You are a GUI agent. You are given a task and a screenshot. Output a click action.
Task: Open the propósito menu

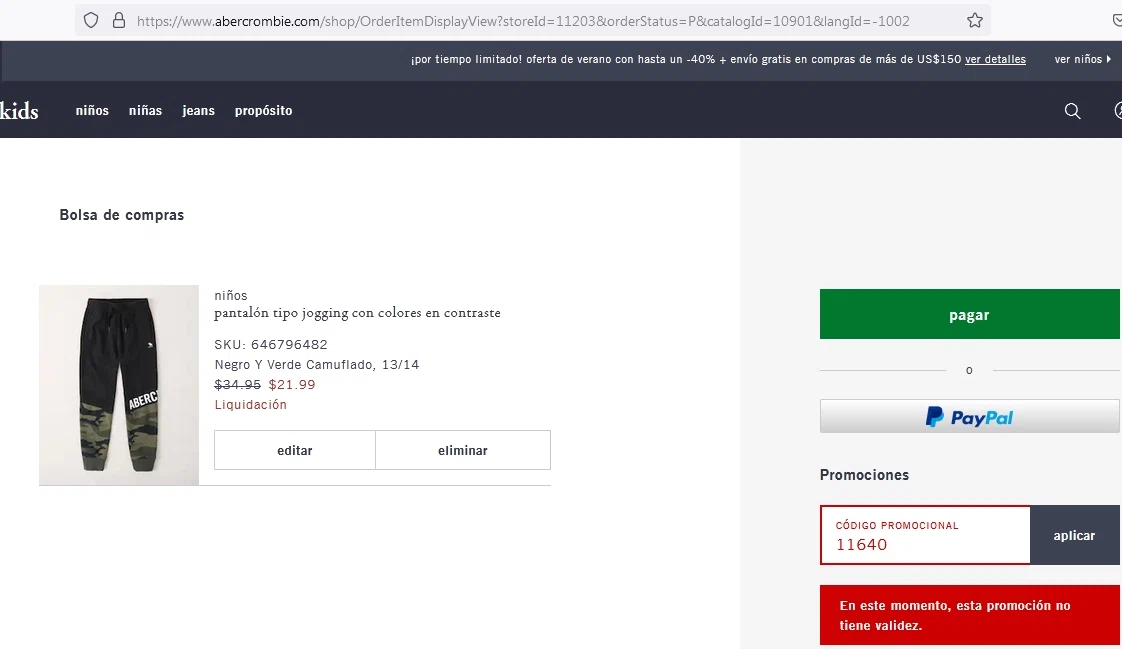tap(263, 111)
